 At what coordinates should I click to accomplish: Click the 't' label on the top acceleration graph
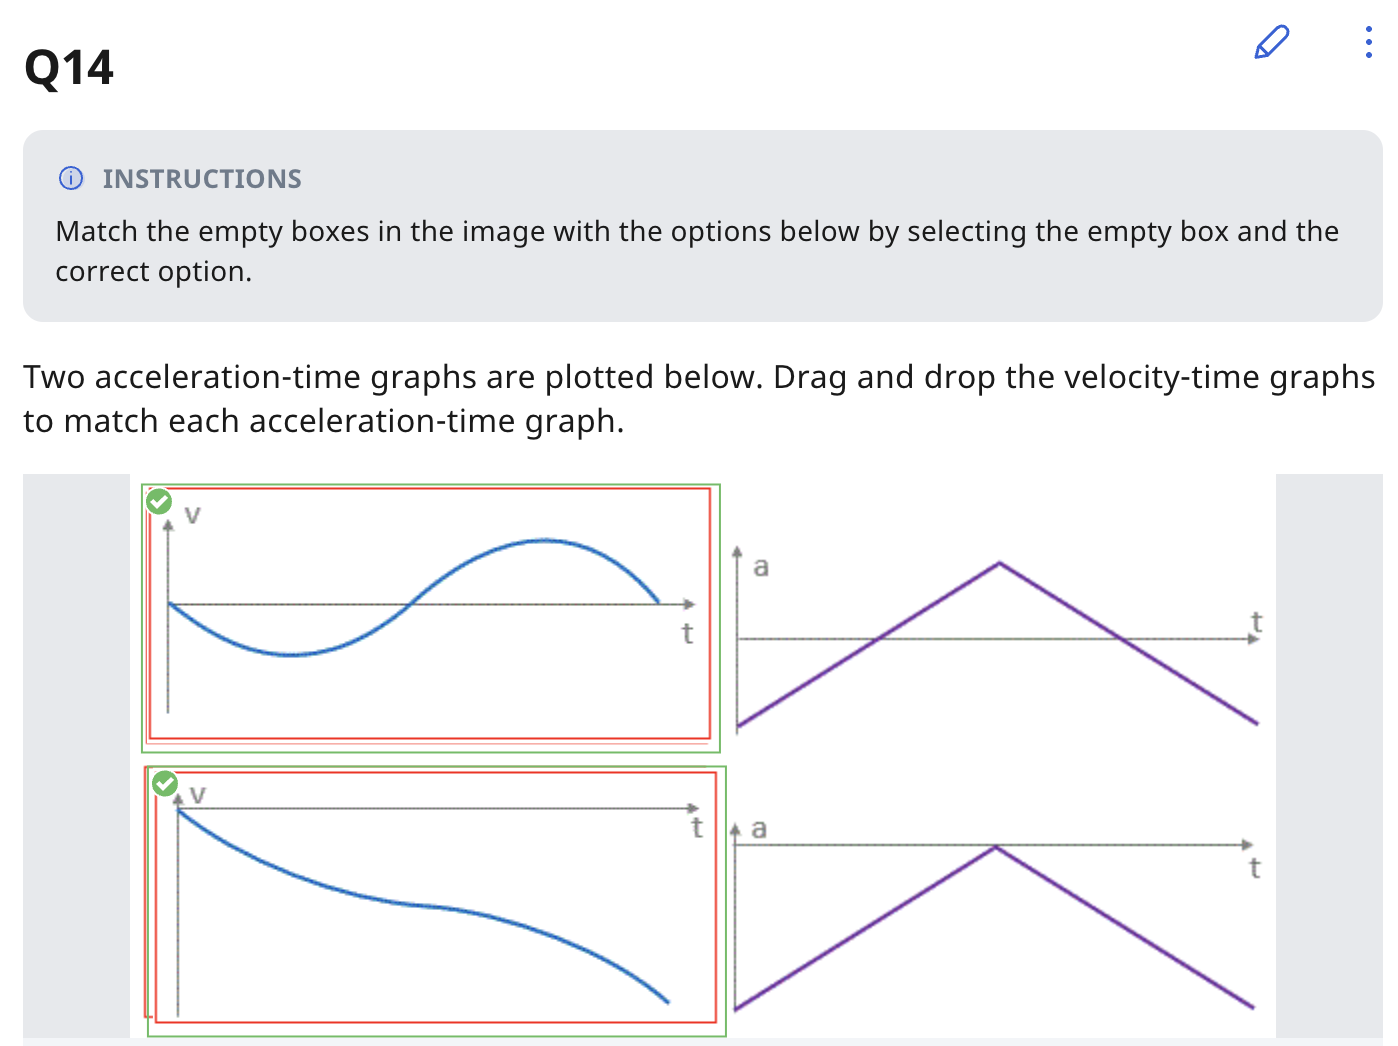point(1257,622)
